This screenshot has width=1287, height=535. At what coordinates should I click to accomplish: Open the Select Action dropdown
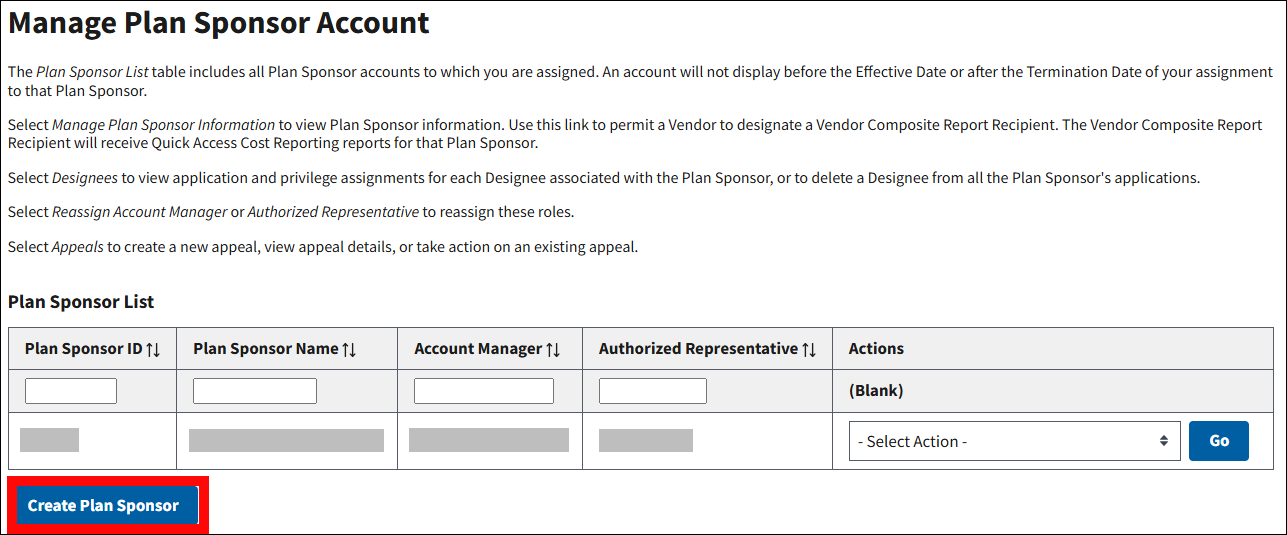(1014, 441)
